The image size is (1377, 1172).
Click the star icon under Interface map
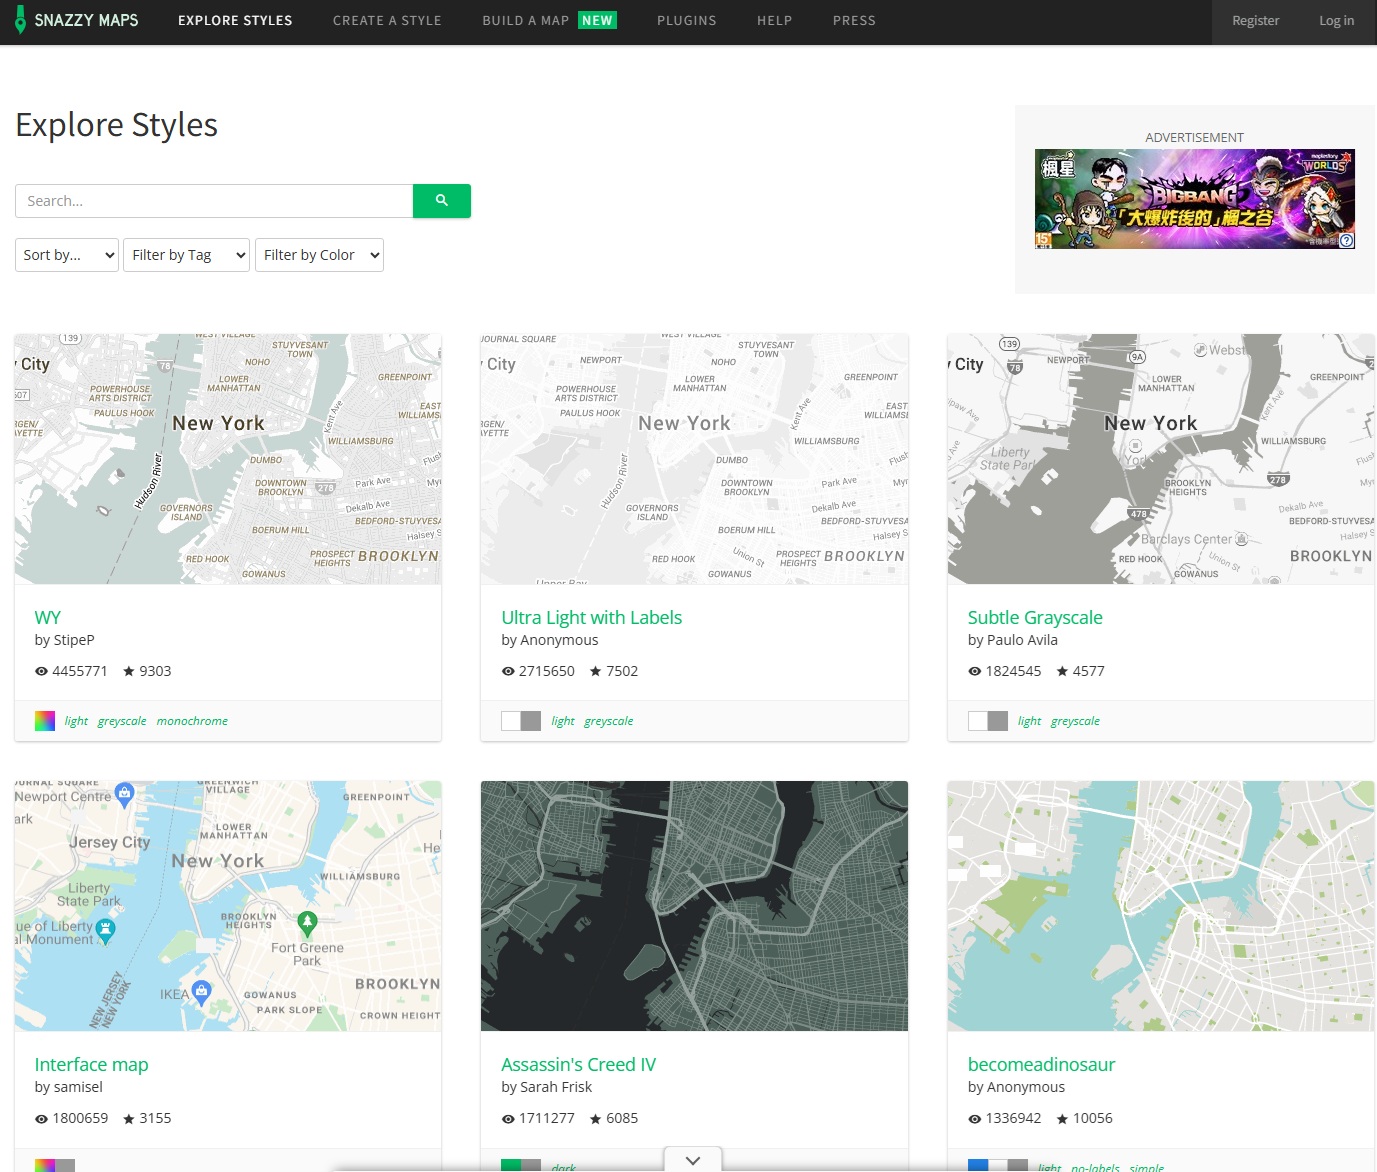128,1119
